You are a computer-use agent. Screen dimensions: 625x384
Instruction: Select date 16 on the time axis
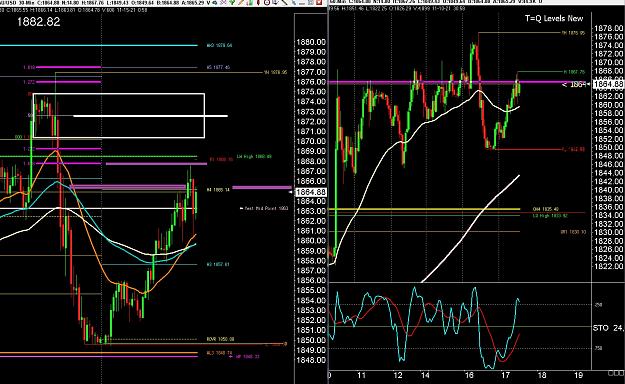[469, 375]
